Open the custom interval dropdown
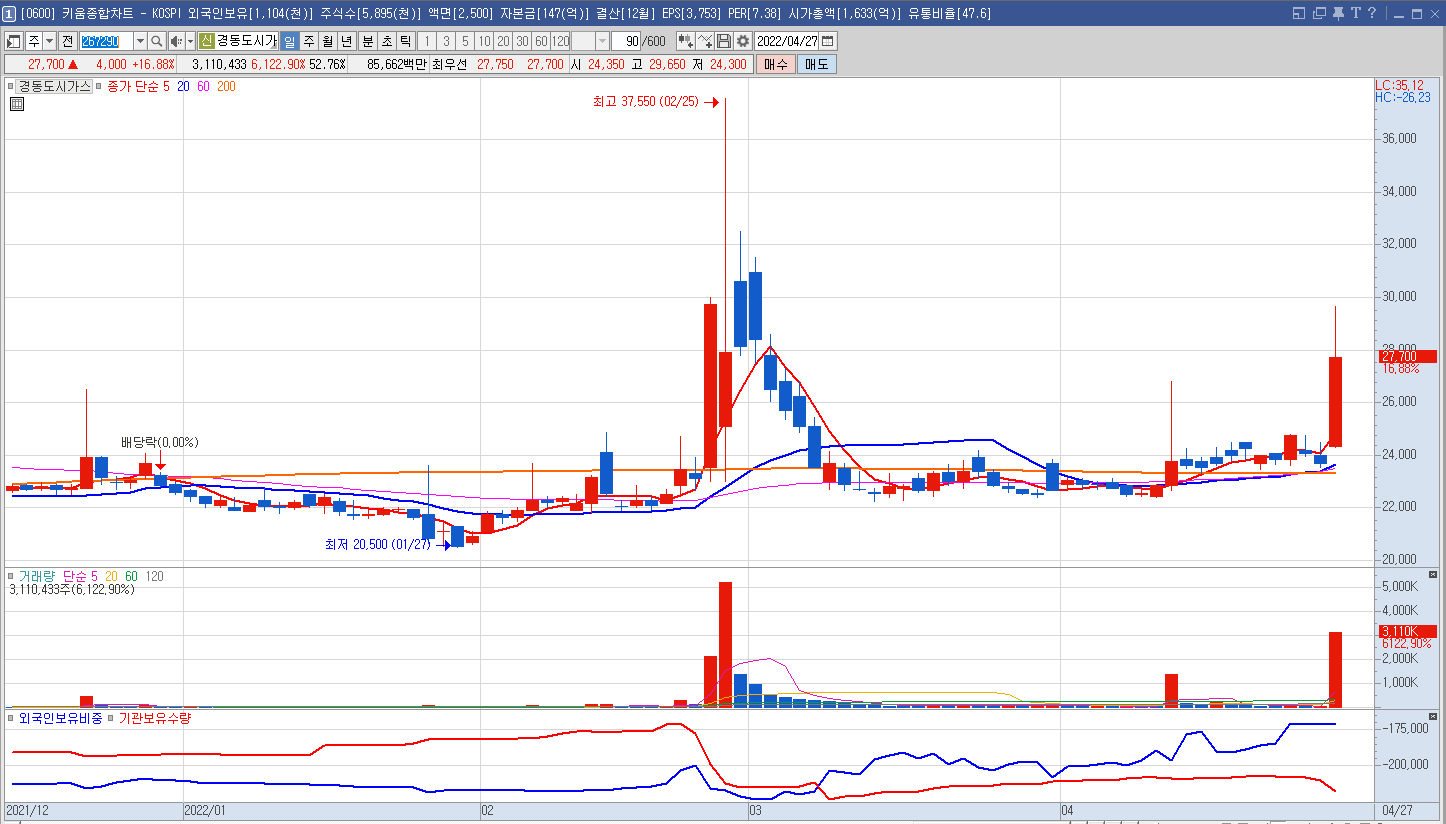 tap(602, 41)
